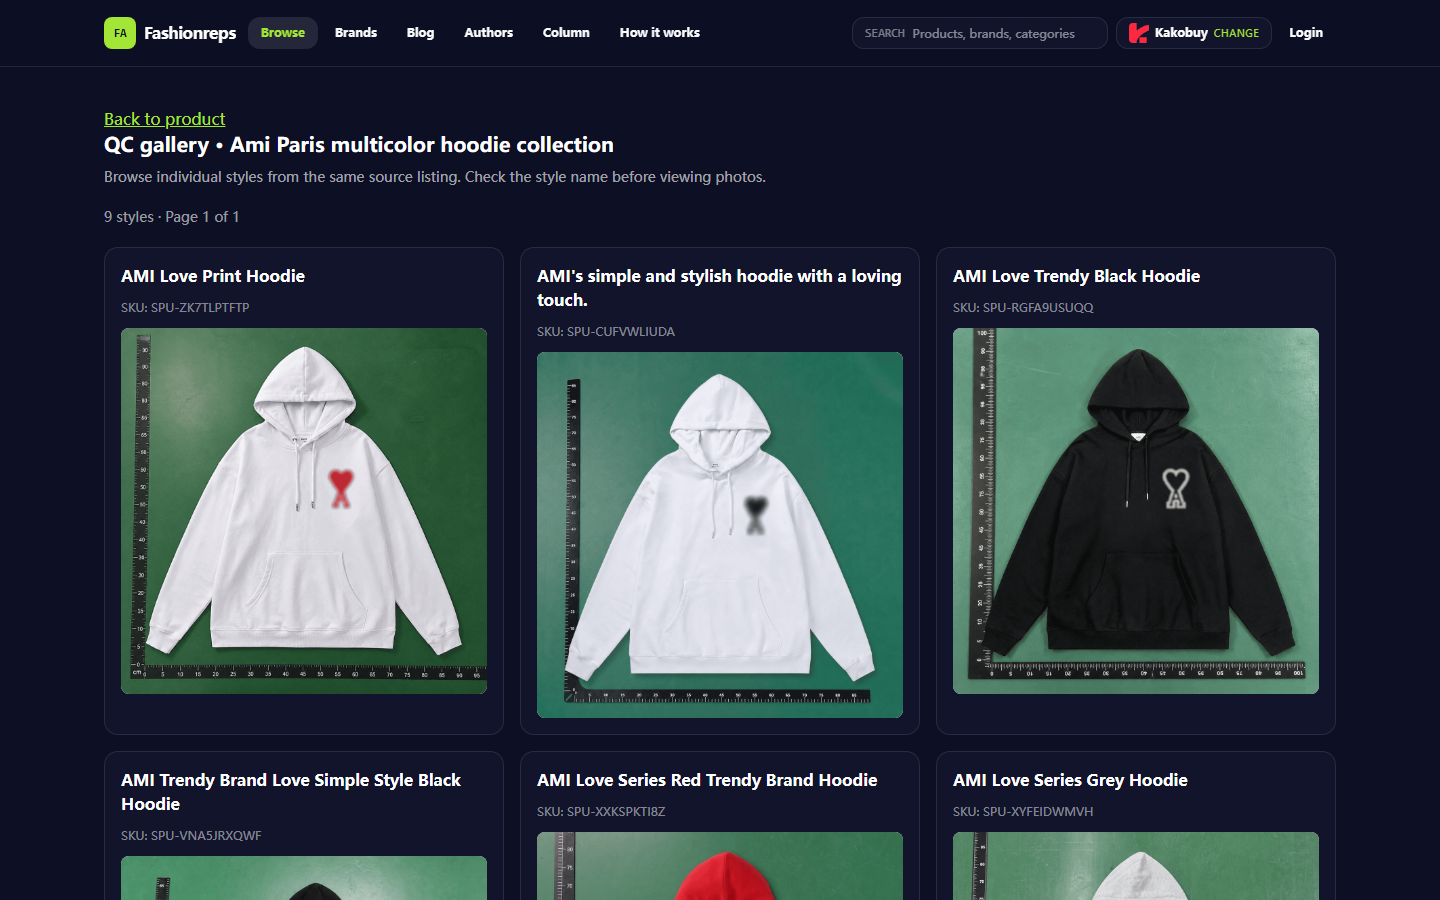This screenshot has width=1440, height=900.
Task: Click the '9 styles · Page 1 of 1' text
Action: click(172, 217)
